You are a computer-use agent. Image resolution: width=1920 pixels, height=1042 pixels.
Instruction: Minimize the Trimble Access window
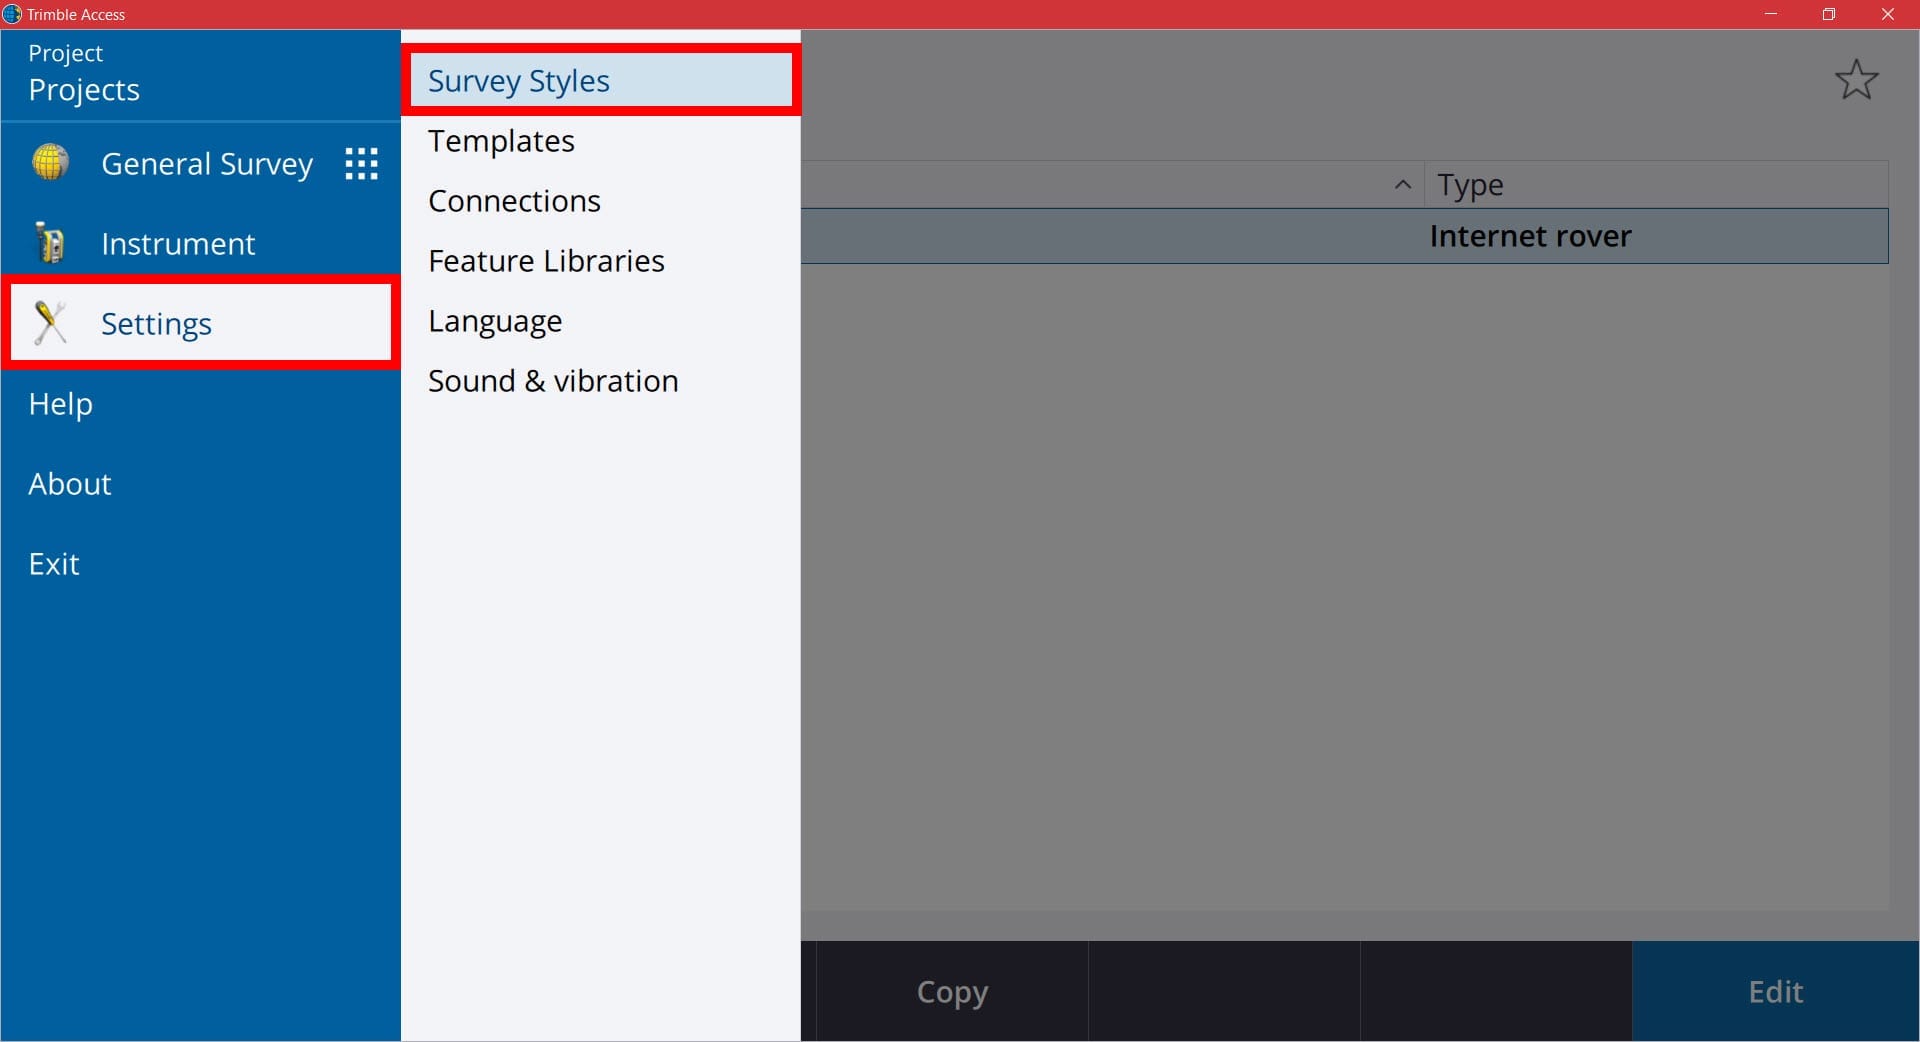click(x=1770, y=14)
